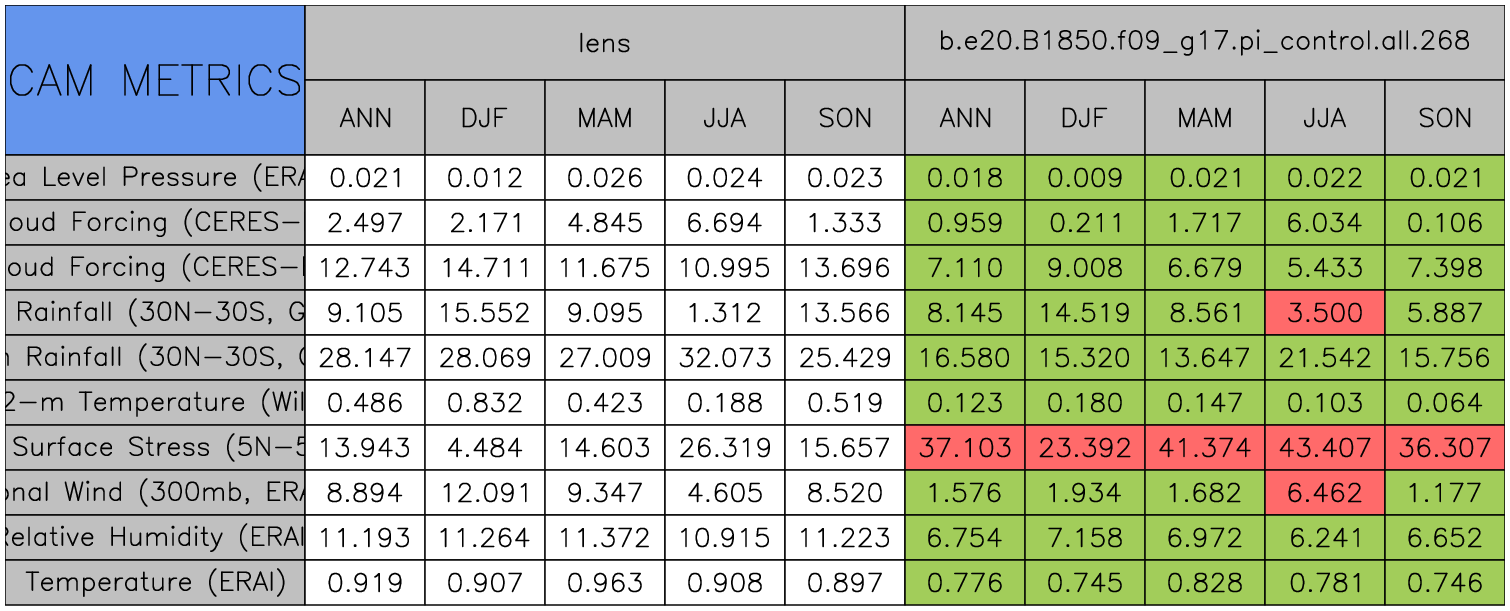Select the red cell with value 3.500
This screenshot has height=611, width=1510.
(1324, 313)
